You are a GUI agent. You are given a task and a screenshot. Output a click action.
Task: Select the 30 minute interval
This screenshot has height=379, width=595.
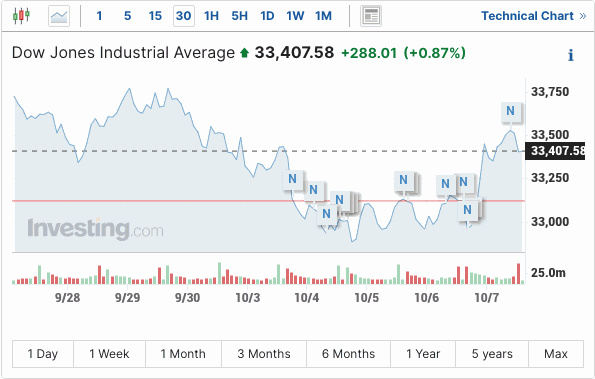point(184,16)
